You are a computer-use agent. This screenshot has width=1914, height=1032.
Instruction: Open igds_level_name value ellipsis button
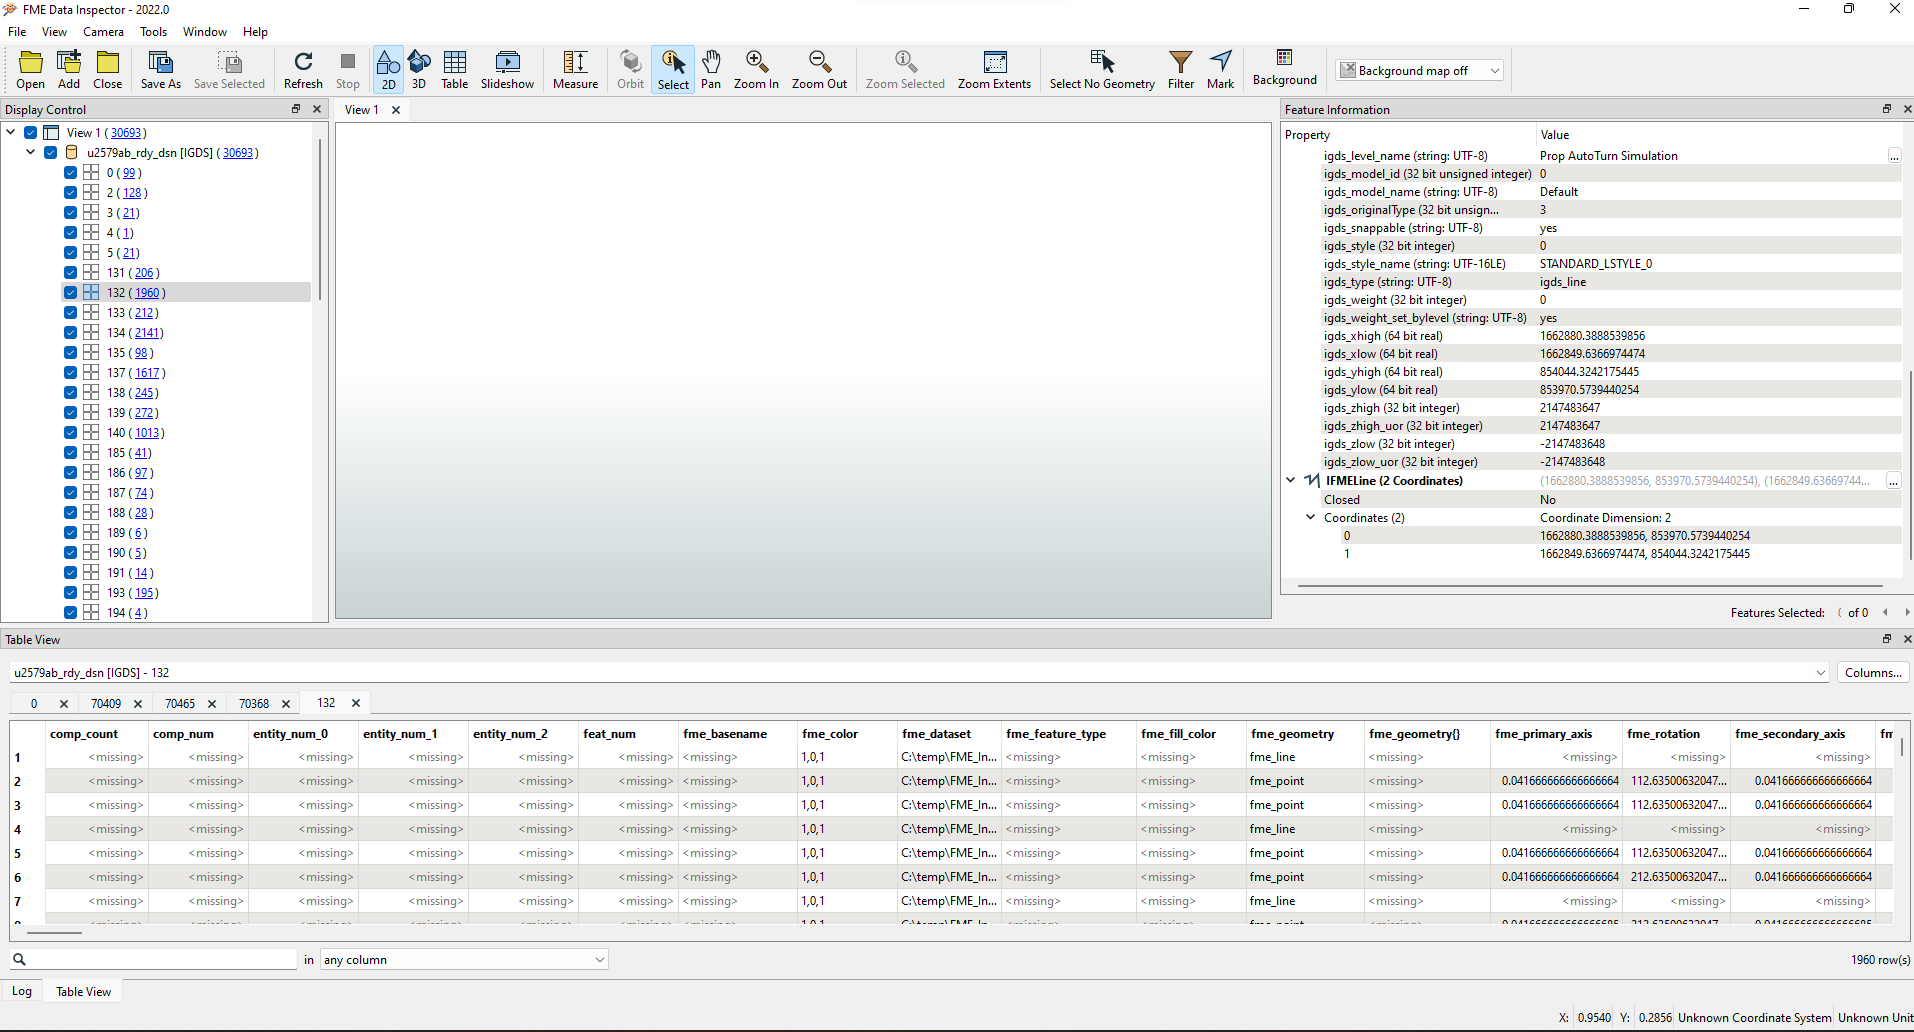click(x=1894, y=156)
